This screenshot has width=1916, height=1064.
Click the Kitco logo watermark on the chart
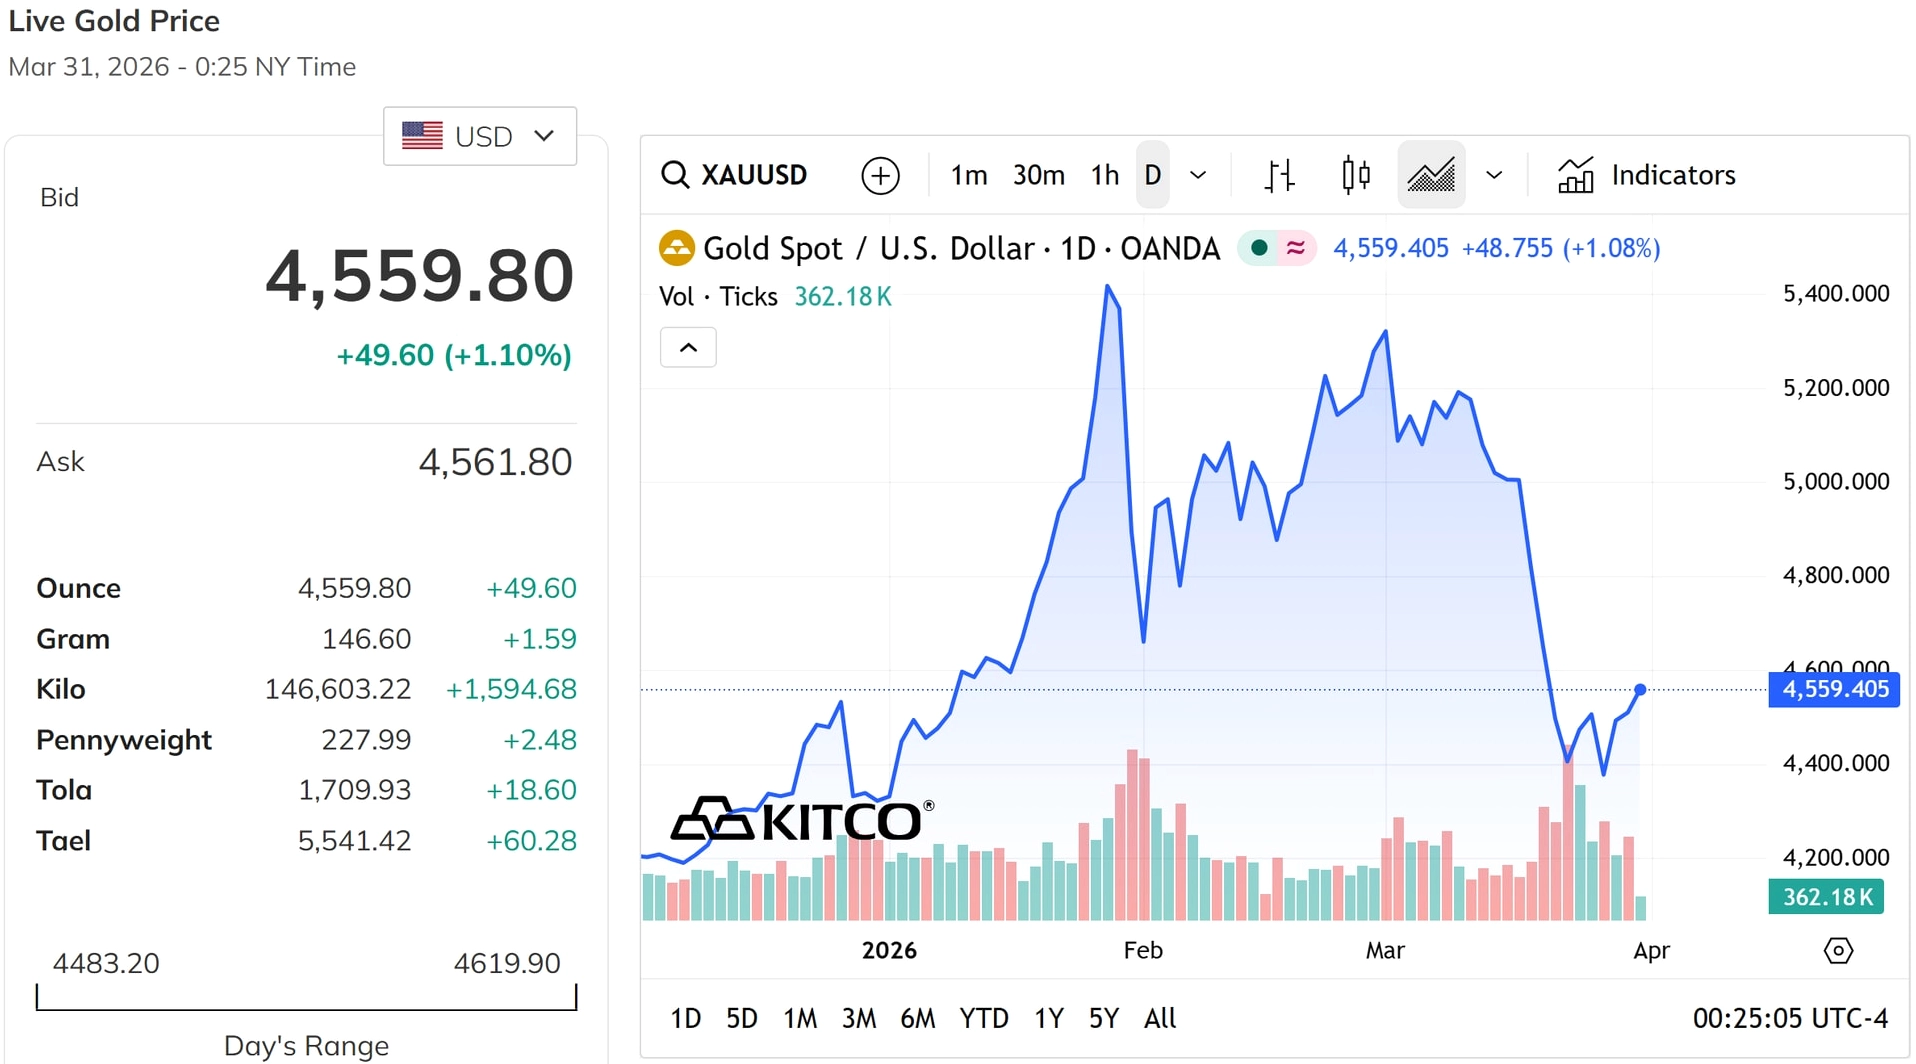point(800,817)
